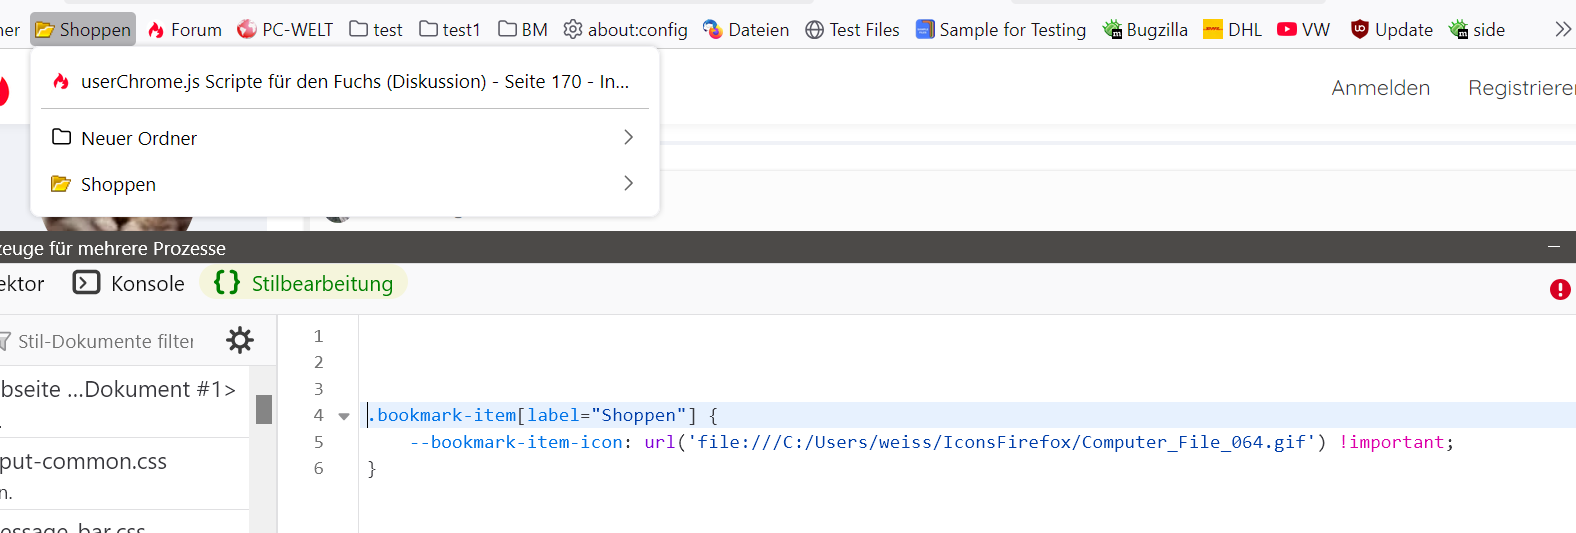This screenshot has height=533, width=1576.
Task: Click the Registrieren link
Action: pos(1520,88)
